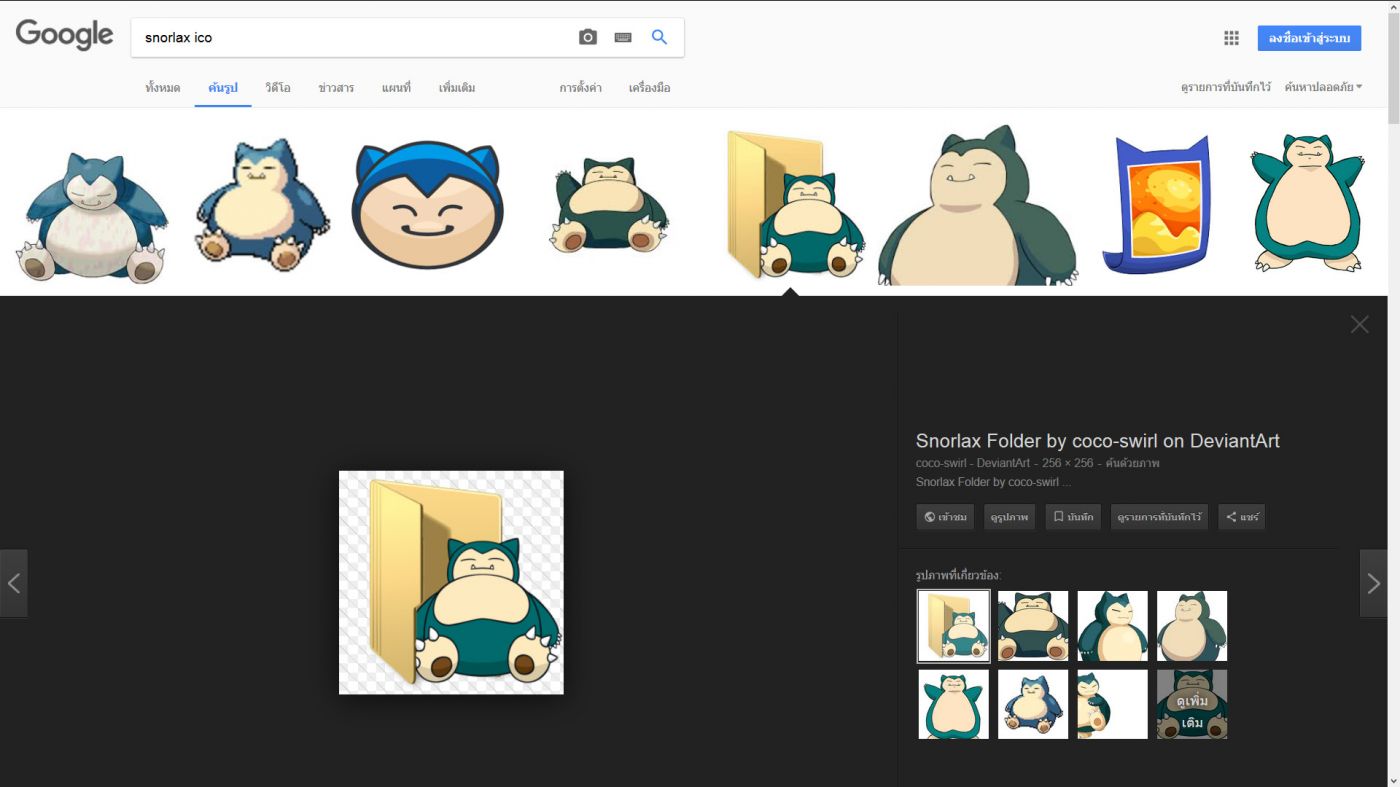Click the เข้าชม visit page button
This screenshot has width=1400, height=787.
pyautogui.click(x=945, y=517)
